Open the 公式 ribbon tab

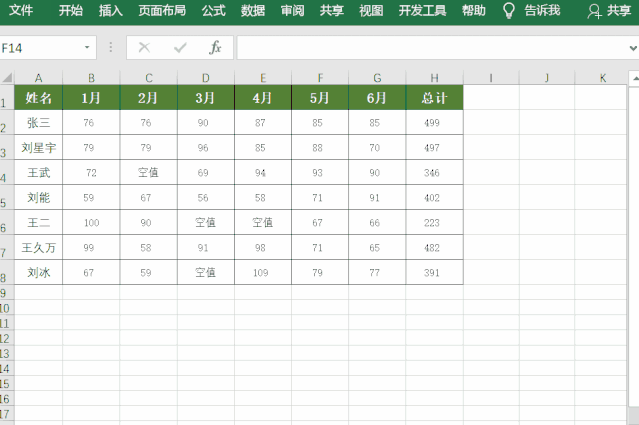[214, 10]
